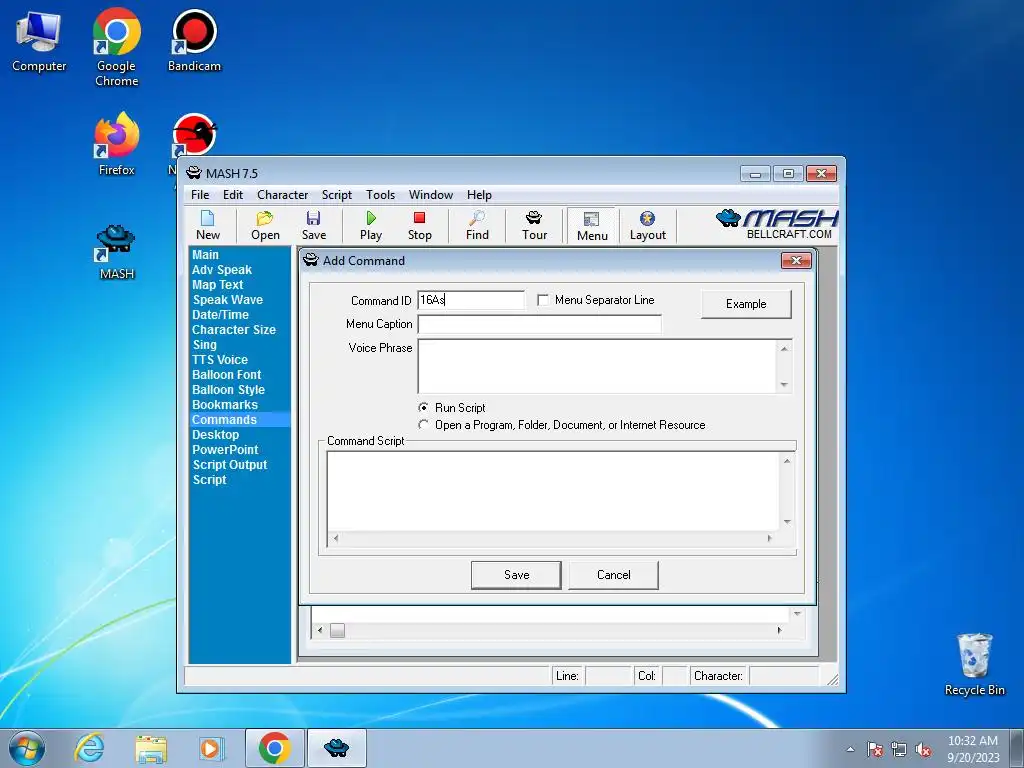
Task: Select Date/Time in the sidebar
Action: (220, 315)
